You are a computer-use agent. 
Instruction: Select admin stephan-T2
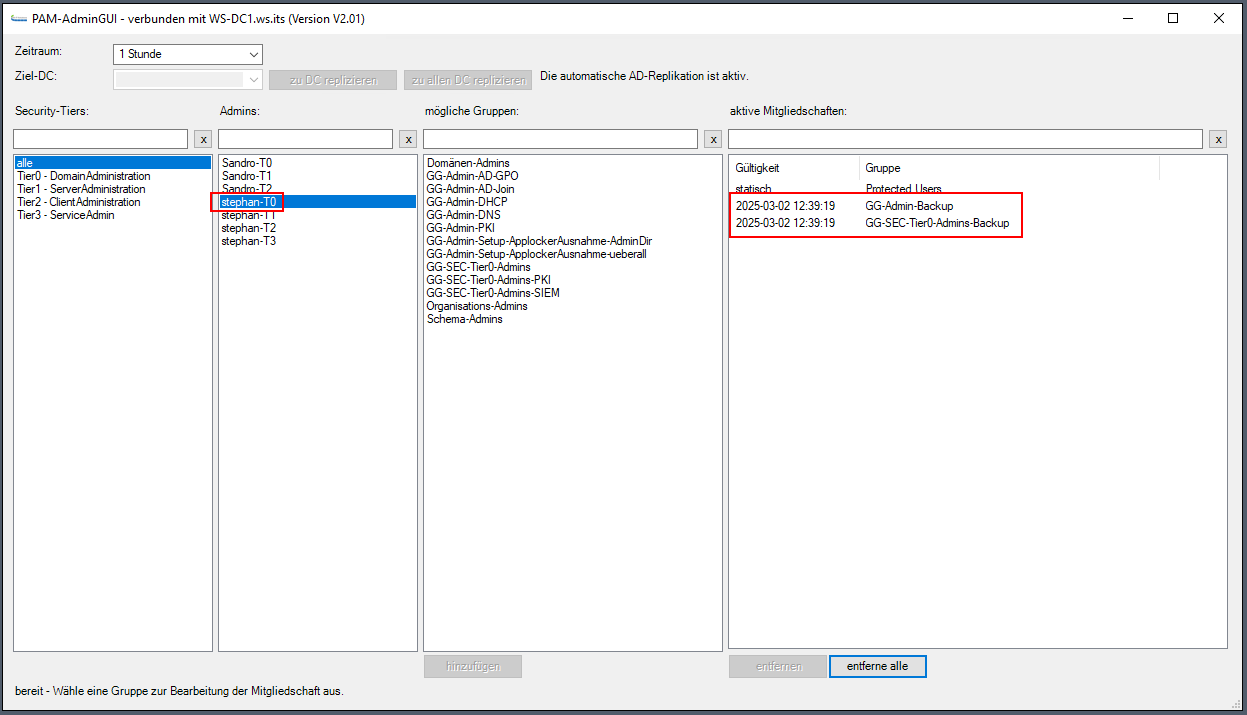click(x=318, y=228)
